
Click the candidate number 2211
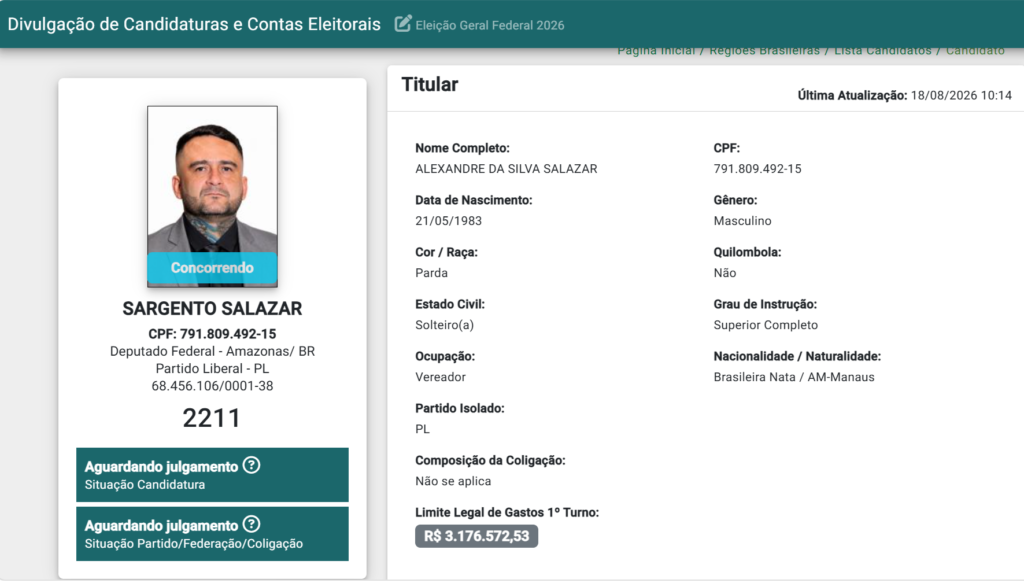click(212, 418)
